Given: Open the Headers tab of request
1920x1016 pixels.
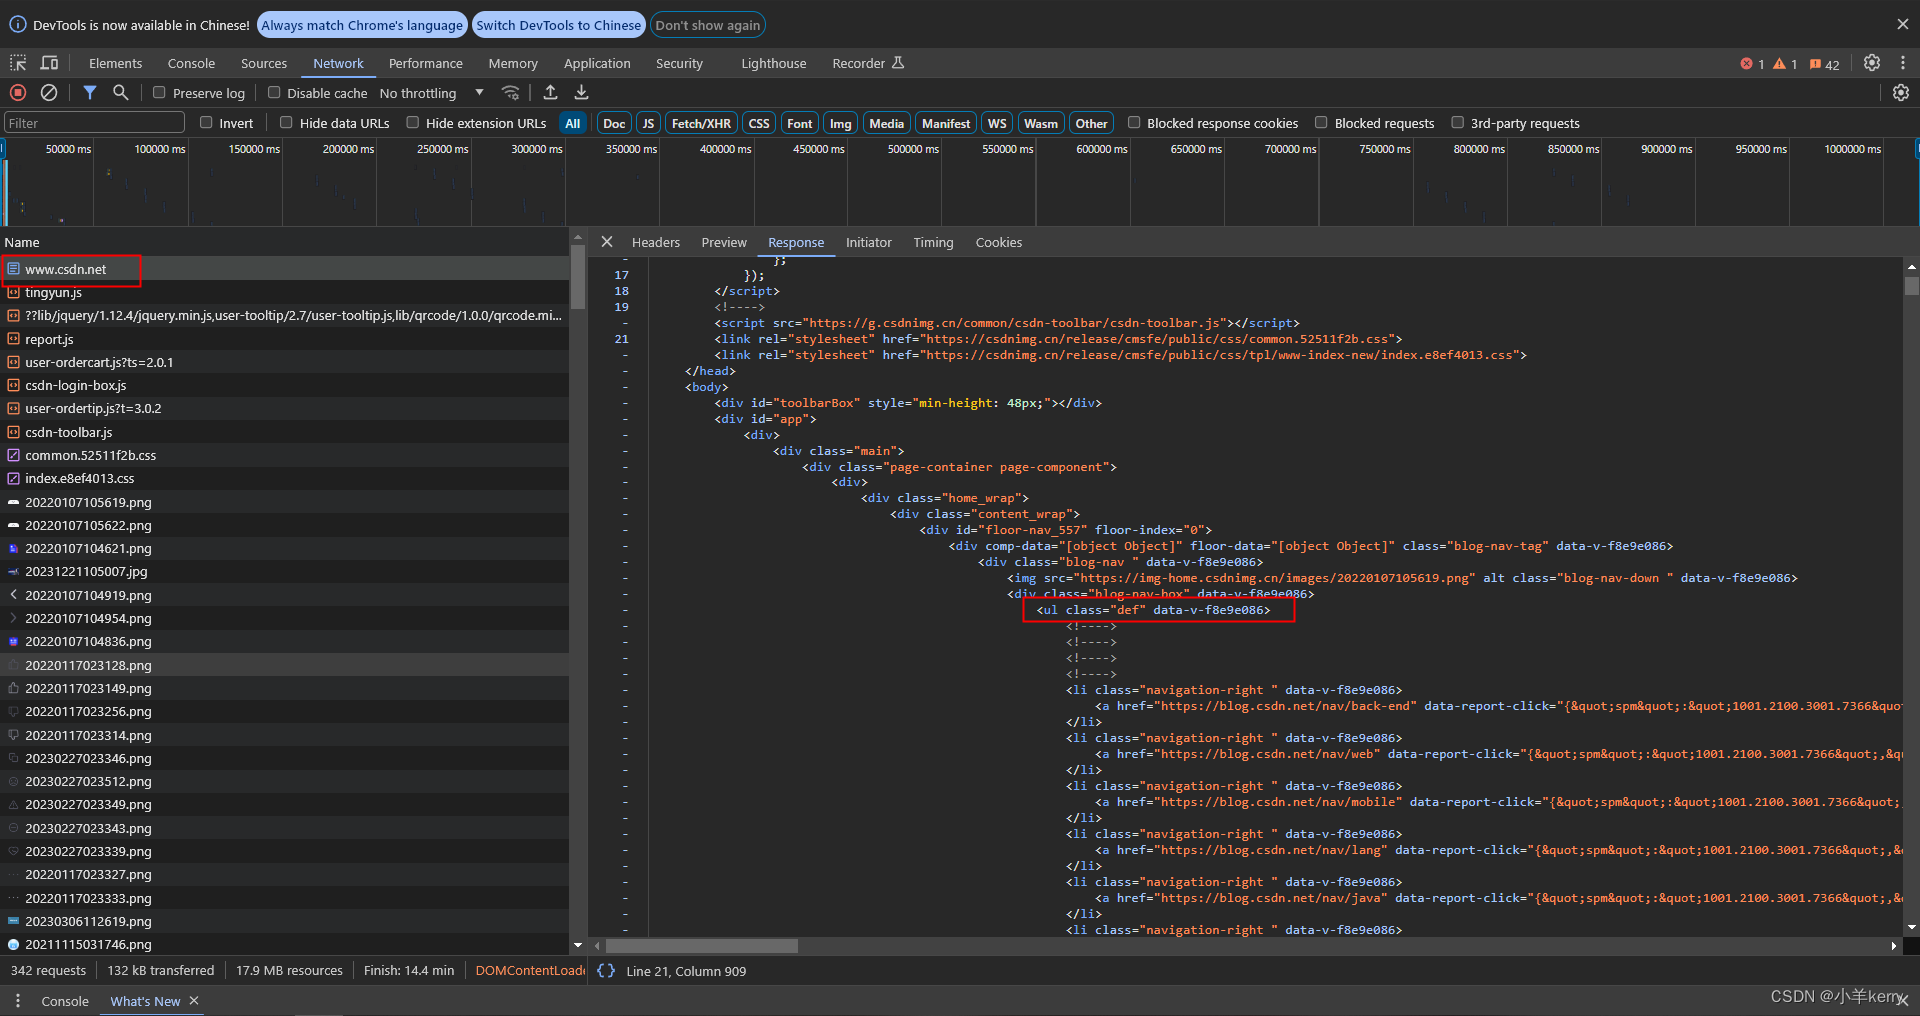Looking at the screenshot, I should point(656,242).
